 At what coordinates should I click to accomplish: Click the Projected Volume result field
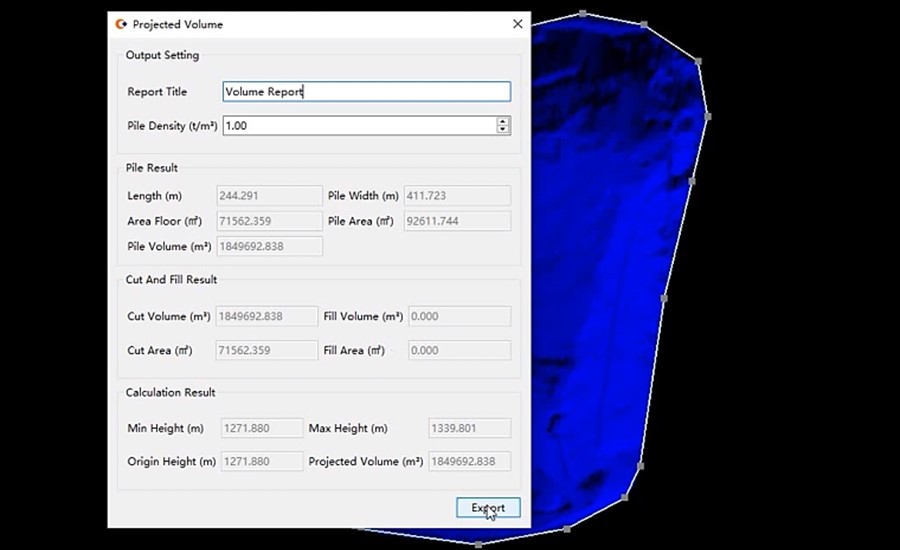[x=469, y=461]
